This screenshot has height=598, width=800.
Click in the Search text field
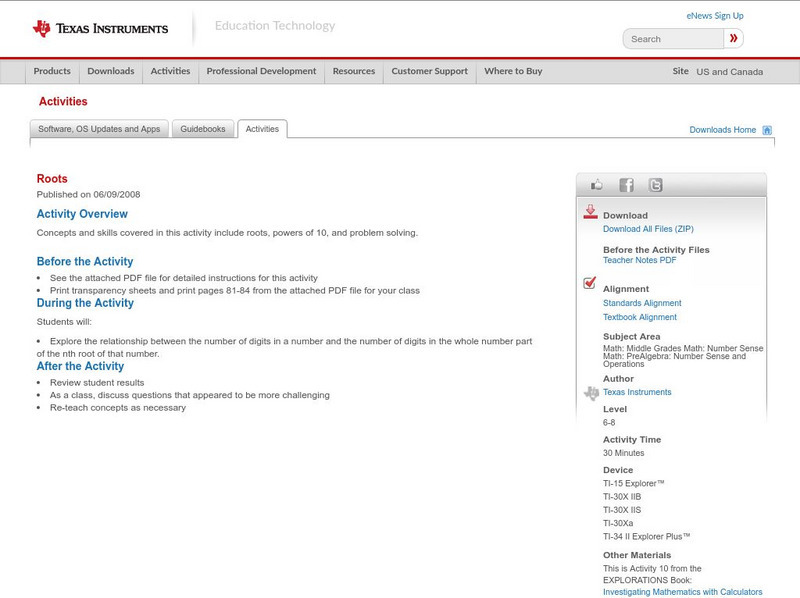pos(674,39)
